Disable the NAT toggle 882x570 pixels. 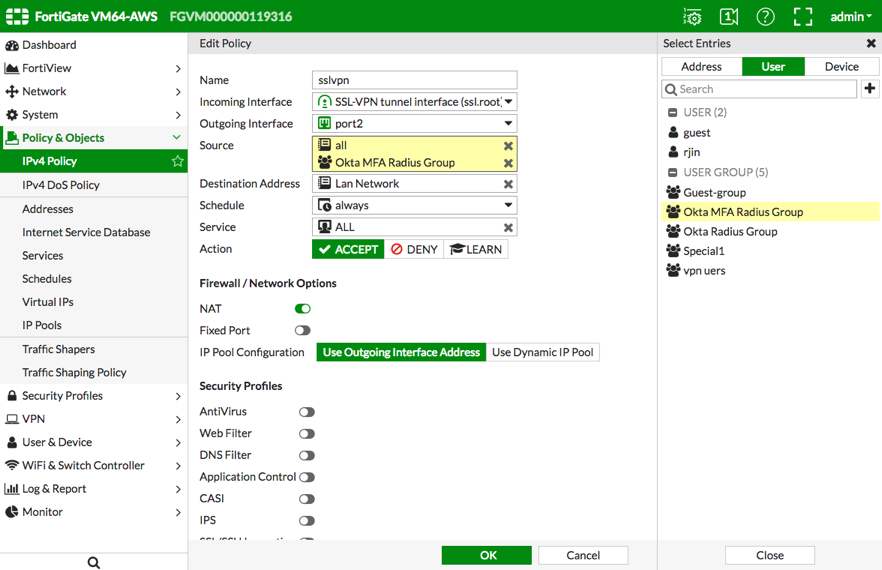point(302,309)
